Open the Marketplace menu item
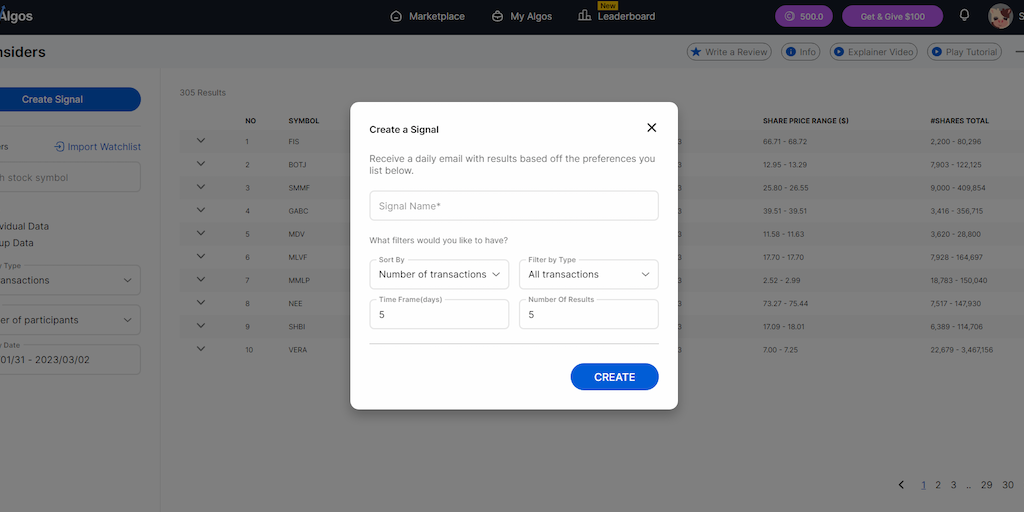The height and width of the screenshot is (512, 1024). click(x=427, y=16)
